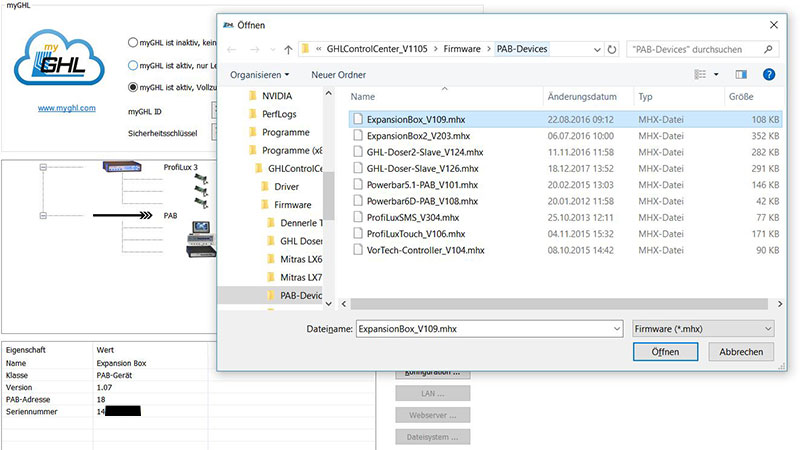This screenshot has height=450, width=800.
Task: Go back in Öffnen dialog navigation
Action: (x=232, y=49)
